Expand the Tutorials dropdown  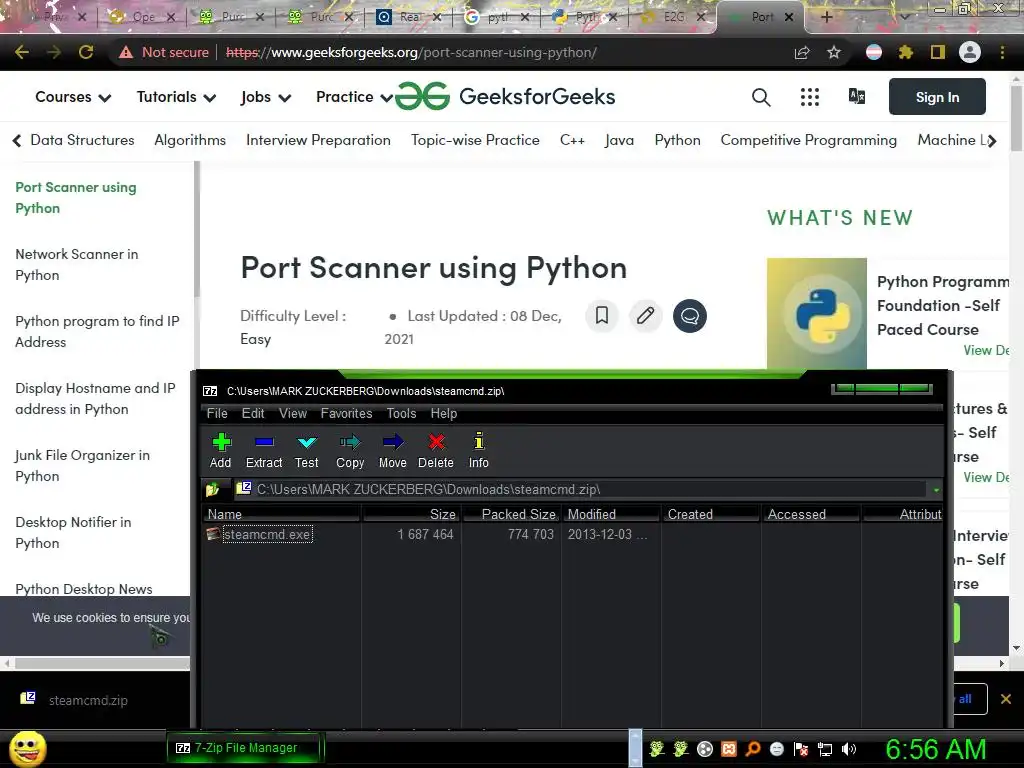click(x=176, y=97)
